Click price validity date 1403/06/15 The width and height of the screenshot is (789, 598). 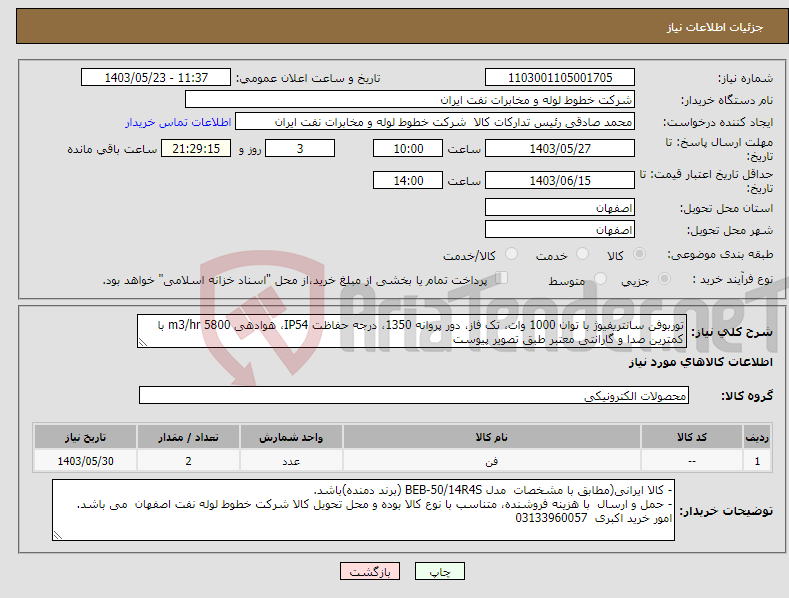tap(560, 180)
